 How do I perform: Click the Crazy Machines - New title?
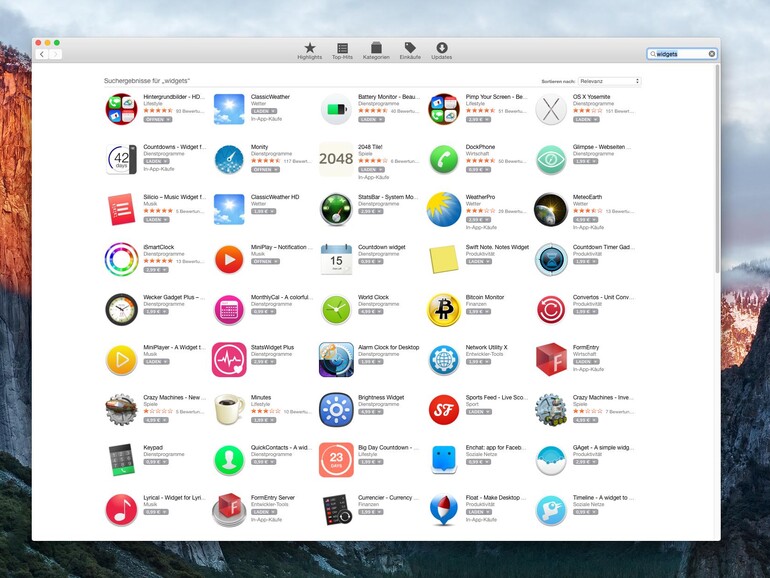click(174, 397)
